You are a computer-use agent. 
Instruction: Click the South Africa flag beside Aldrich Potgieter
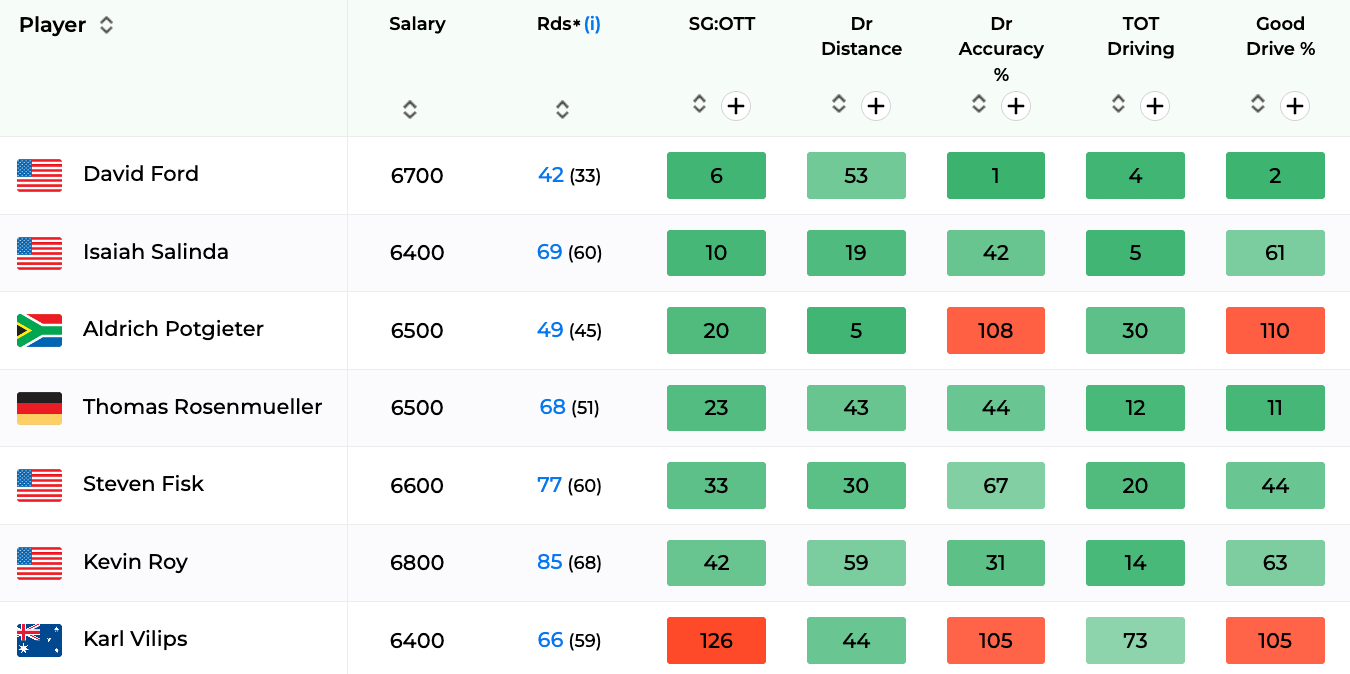tap(39, 330)
